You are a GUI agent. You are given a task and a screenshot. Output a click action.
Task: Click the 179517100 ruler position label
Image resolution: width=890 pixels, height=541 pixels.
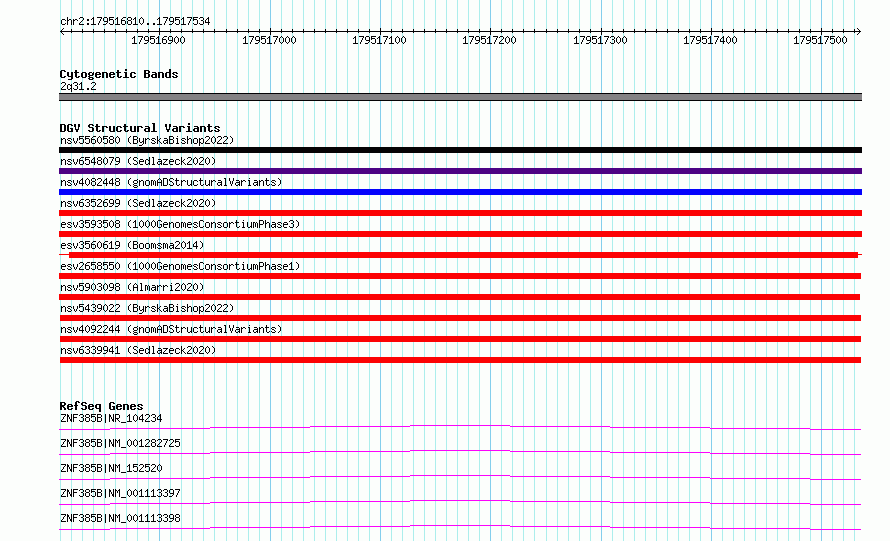(379, 40)
